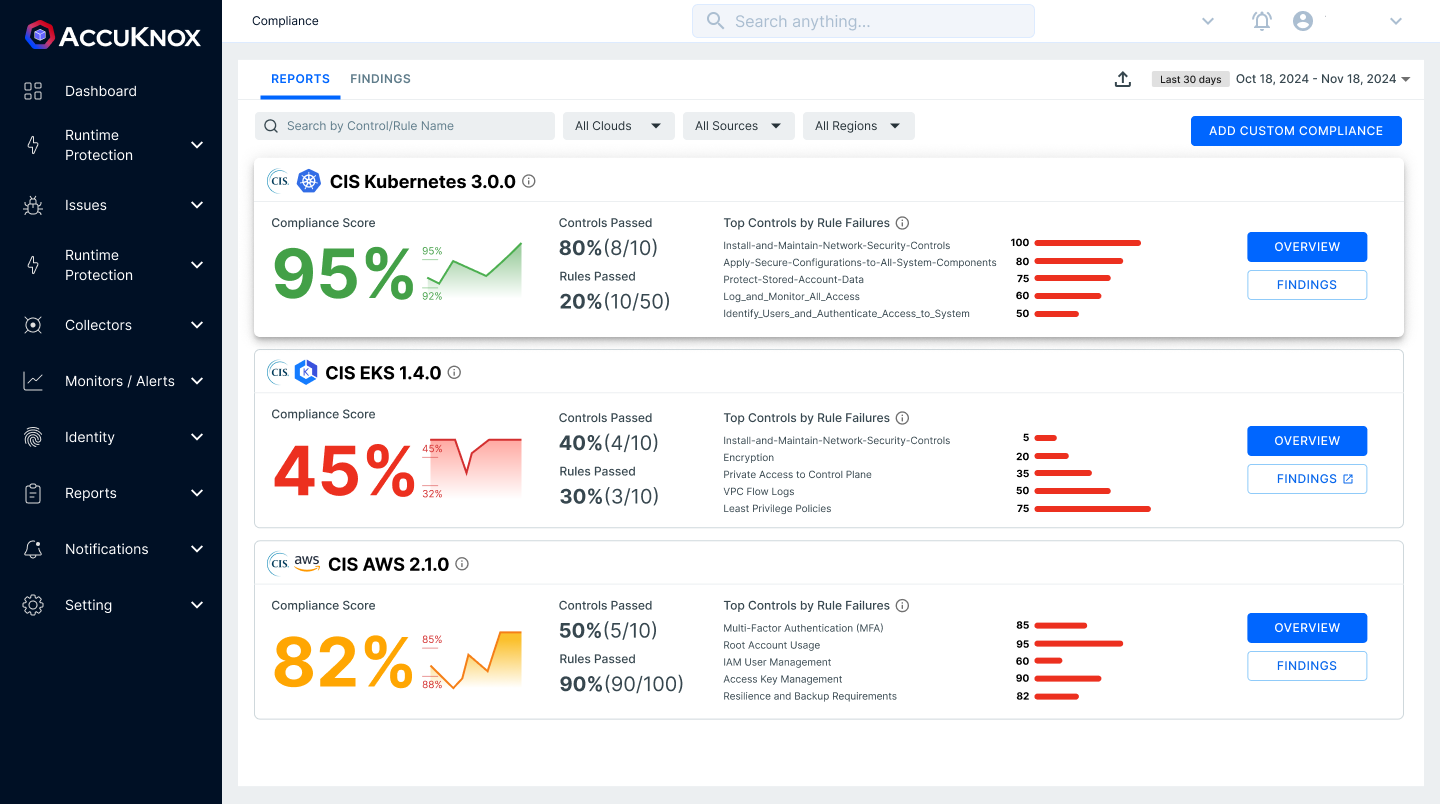
Task: Click the AccuKnox logo
Action: pyautogui.click(x=113, y=35)
